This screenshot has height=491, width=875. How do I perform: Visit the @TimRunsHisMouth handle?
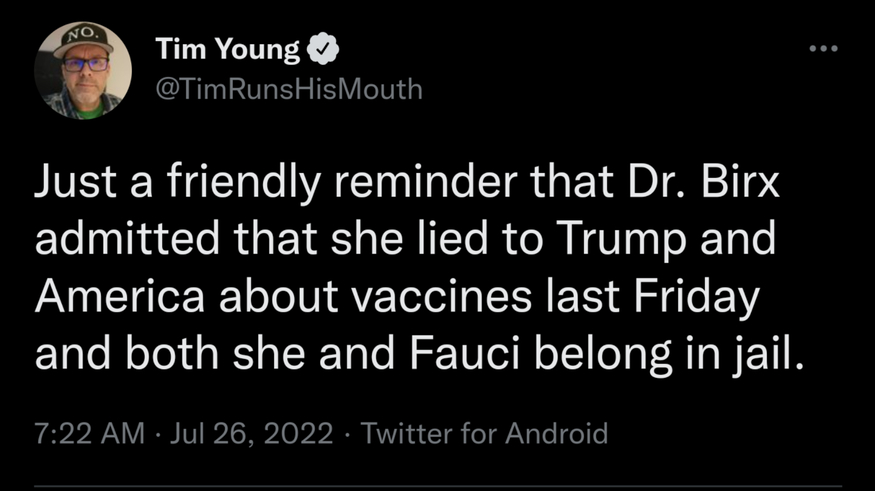tap(289, 89)
